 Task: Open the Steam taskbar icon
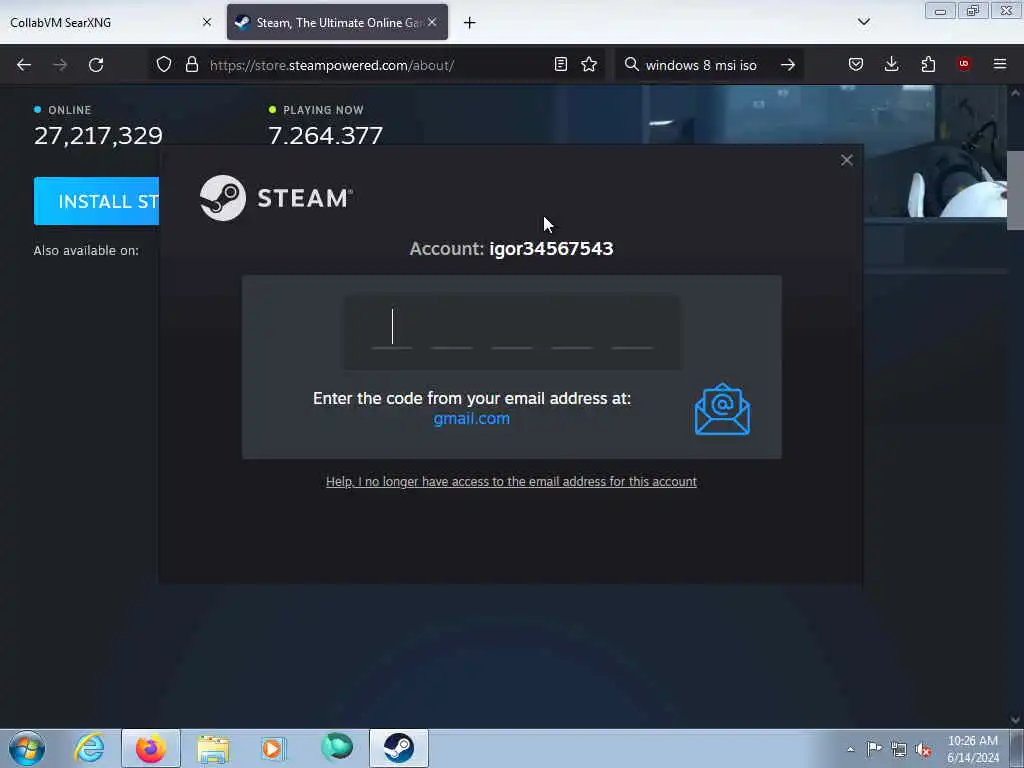tap(398, 748)
